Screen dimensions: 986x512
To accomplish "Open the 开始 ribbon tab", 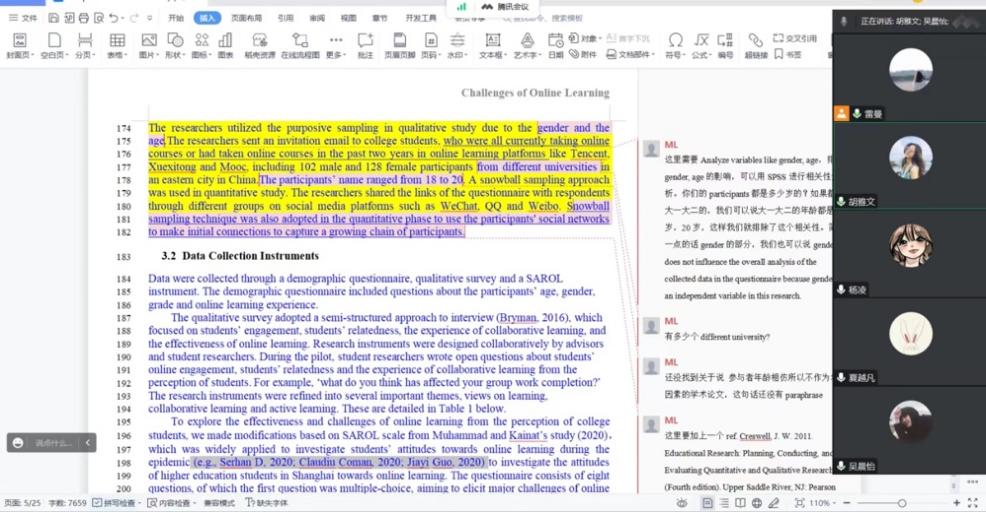I will pos(176,18).
